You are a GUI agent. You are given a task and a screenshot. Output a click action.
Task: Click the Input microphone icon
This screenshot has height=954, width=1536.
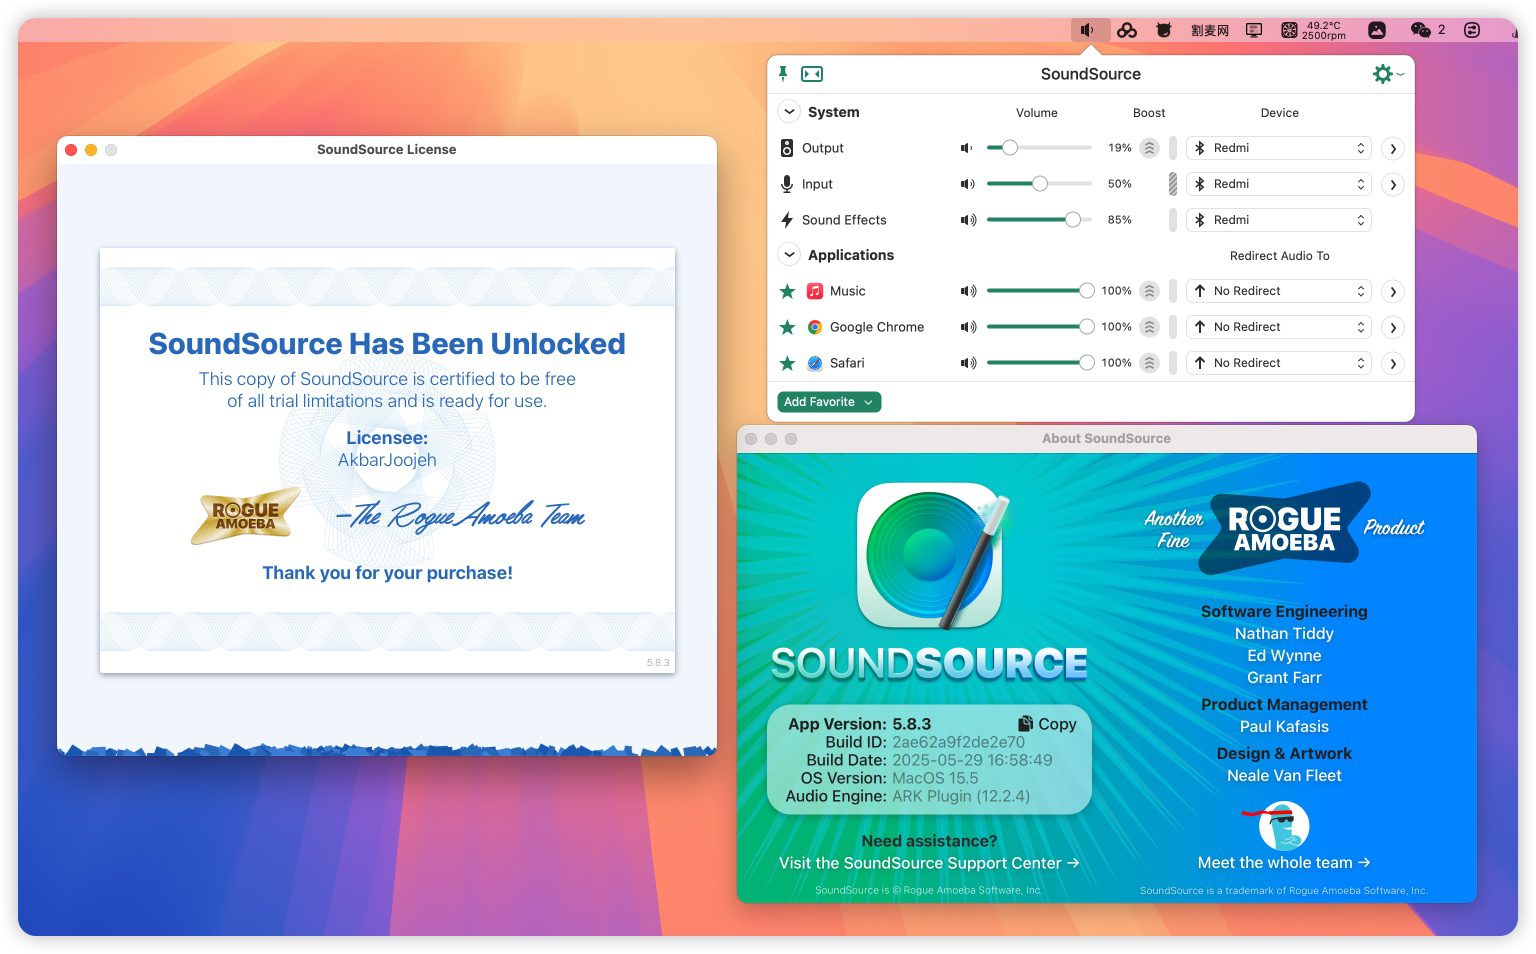pos(787,184)
